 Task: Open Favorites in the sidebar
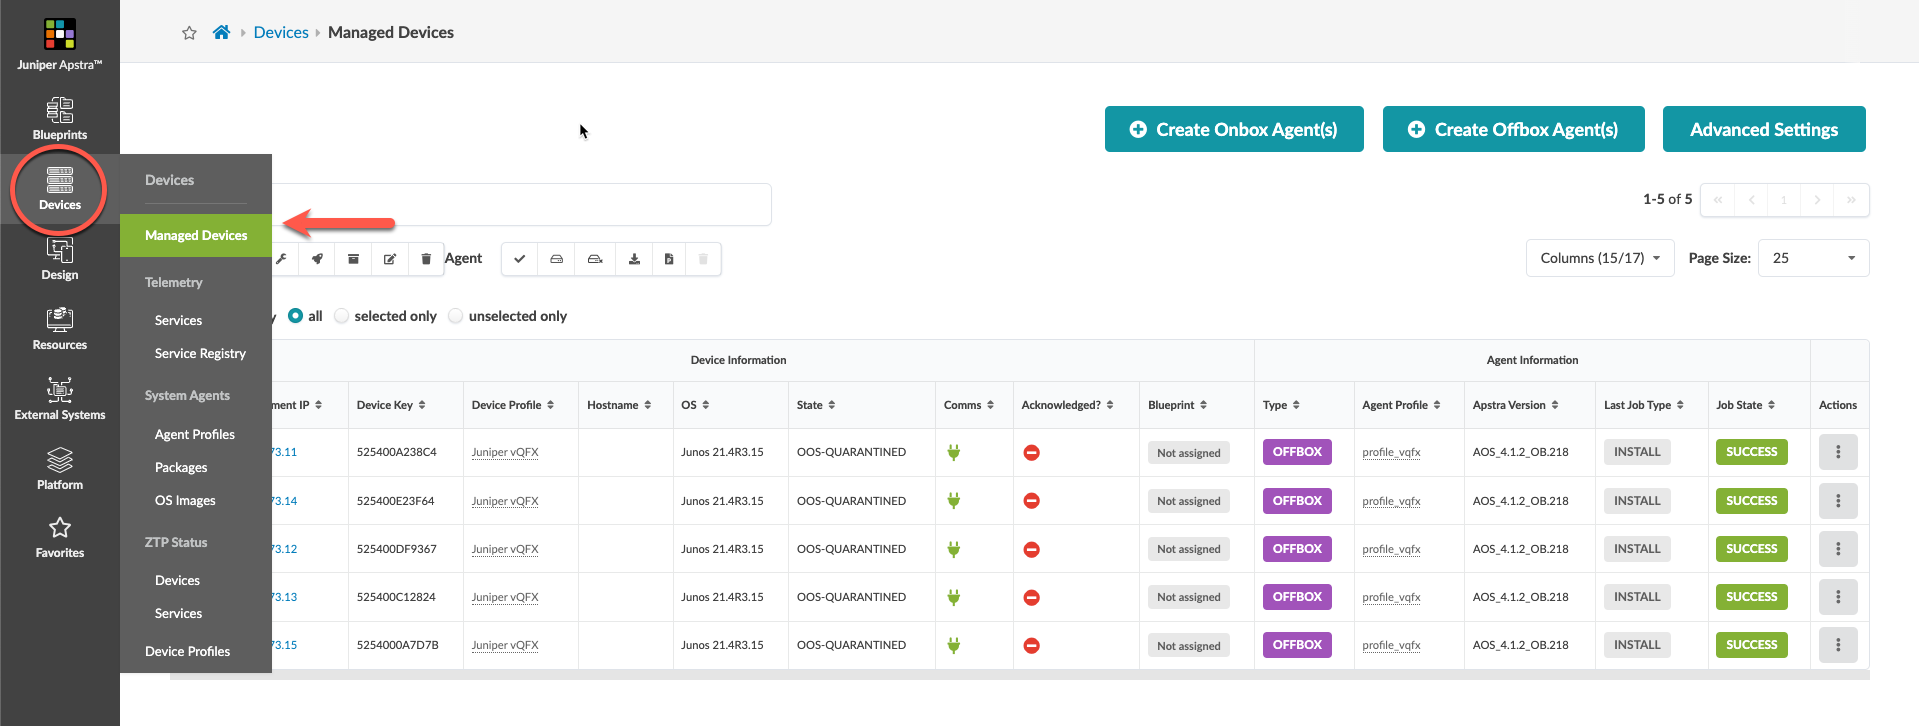59,537
